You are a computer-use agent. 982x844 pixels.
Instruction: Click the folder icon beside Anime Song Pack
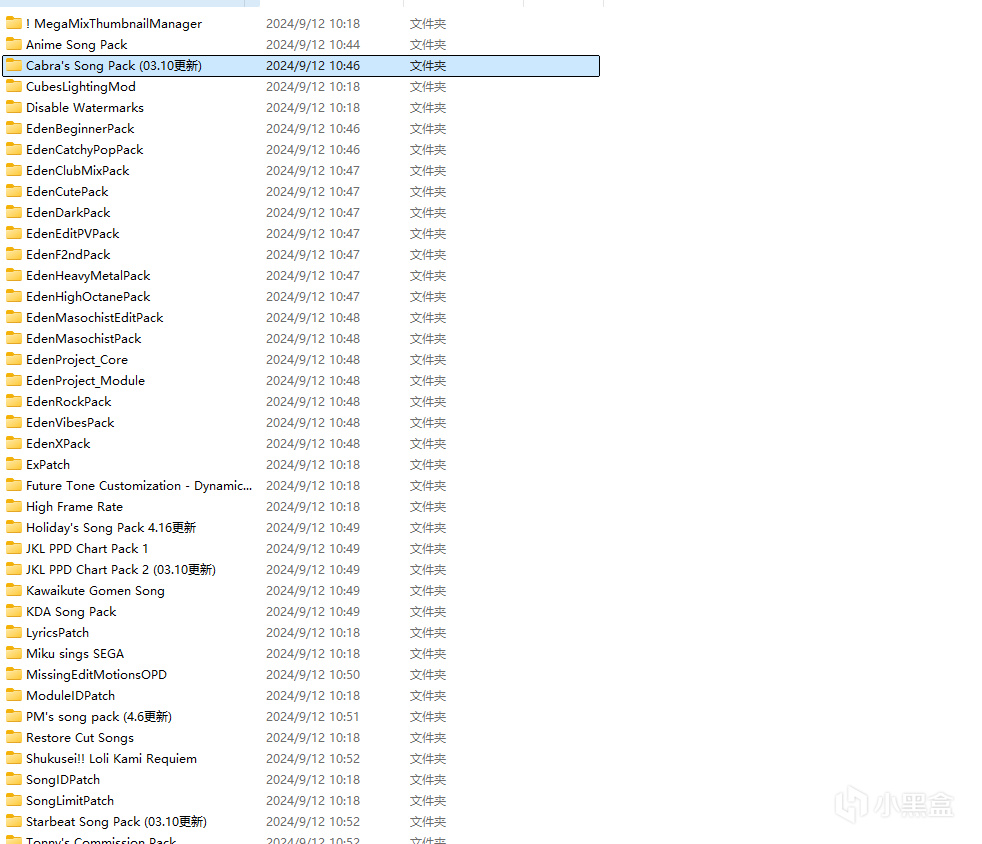click(x=14, y=44)
